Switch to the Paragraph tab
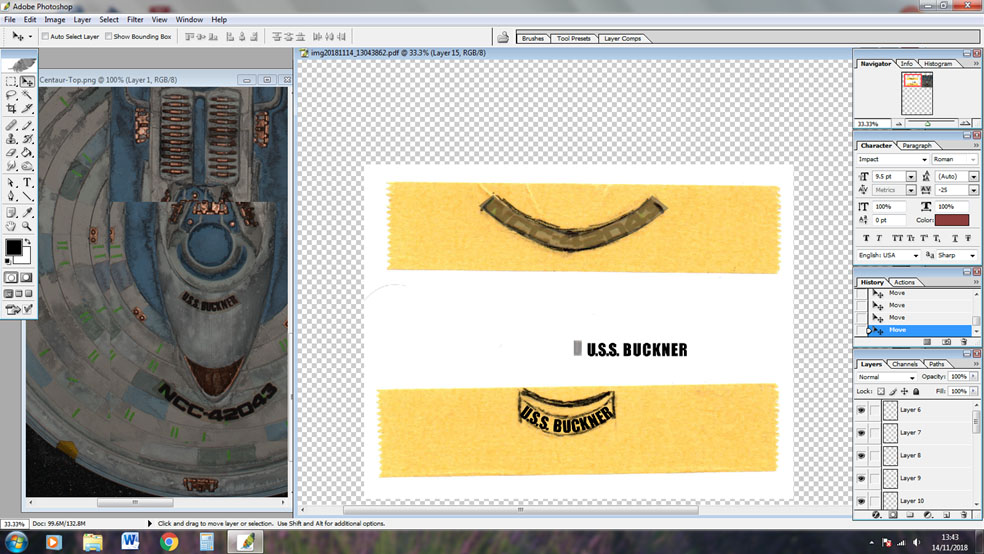Image resolution: width=984 pixels, height=554 pixels. pyautogui.click(x=916, y=146)
